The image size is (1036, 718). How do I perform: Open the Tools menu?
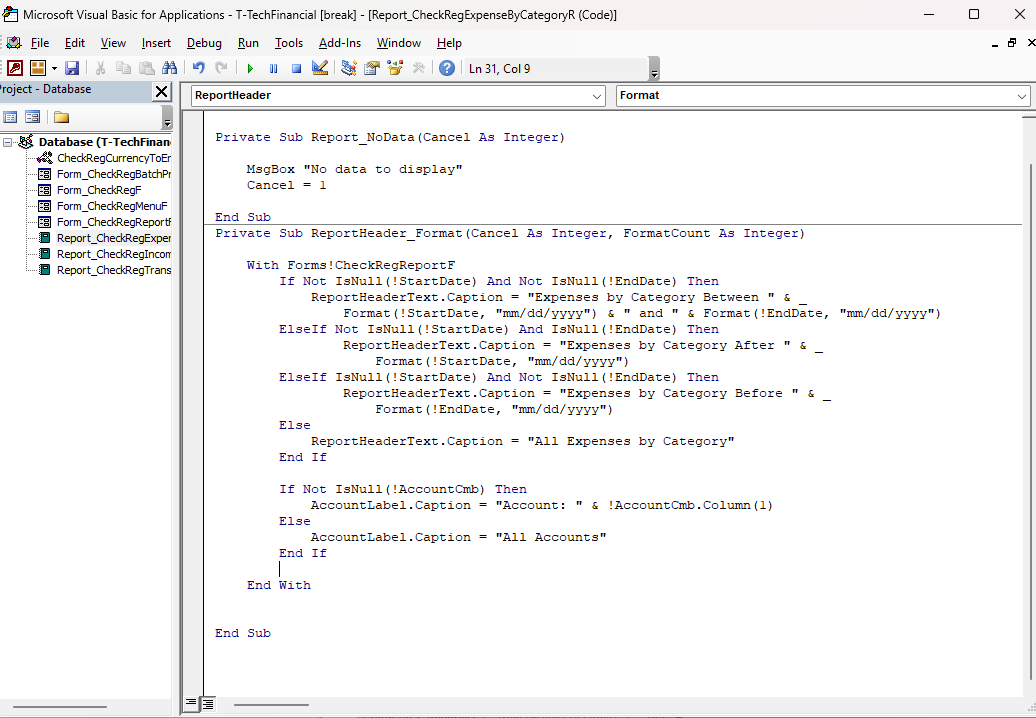289,43
